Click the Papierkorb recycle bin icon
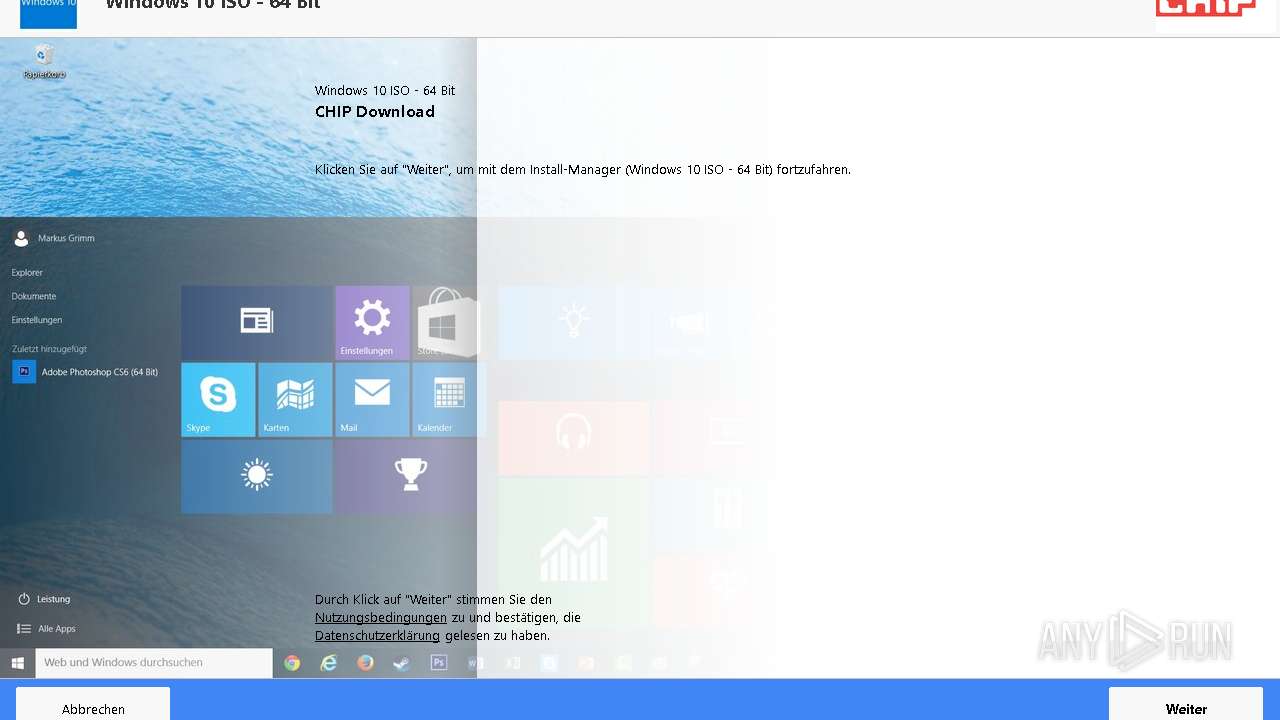The width and height of the screenshot is (1280, 720). 44,61
